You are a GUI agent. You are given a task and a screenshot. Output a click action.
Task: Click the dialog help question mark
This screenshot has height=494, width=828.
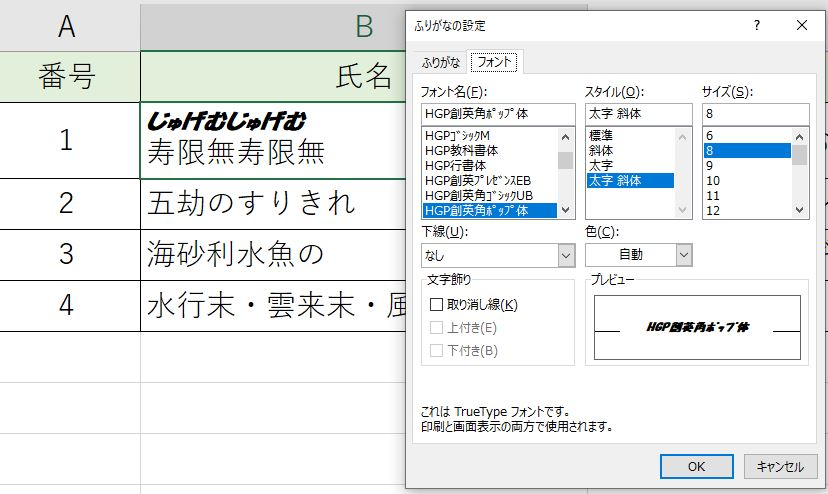tap(757, 25)
